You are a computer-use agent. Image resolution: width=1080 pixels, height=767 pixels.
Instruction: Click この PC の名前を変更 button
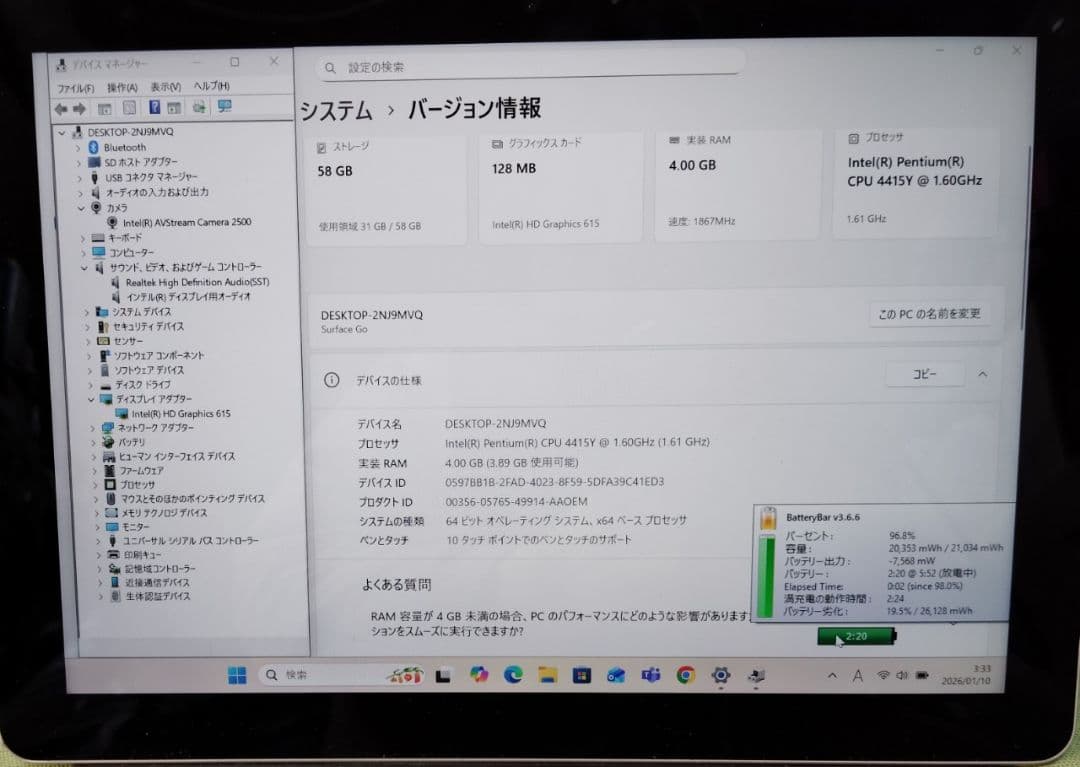coord(929,314)
